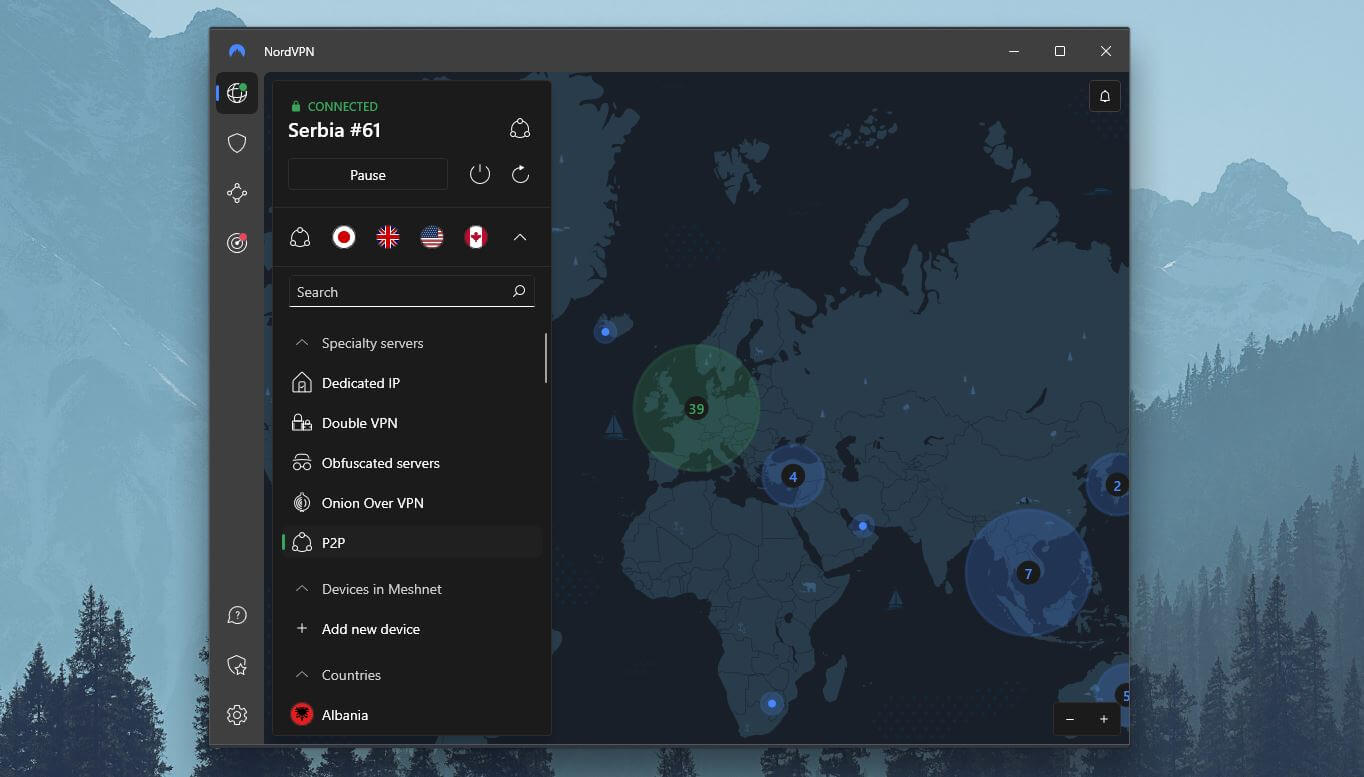Collapse the Devices in Meshnet section
This screenshot has height=777, width=1364.
tap(301, 589)
